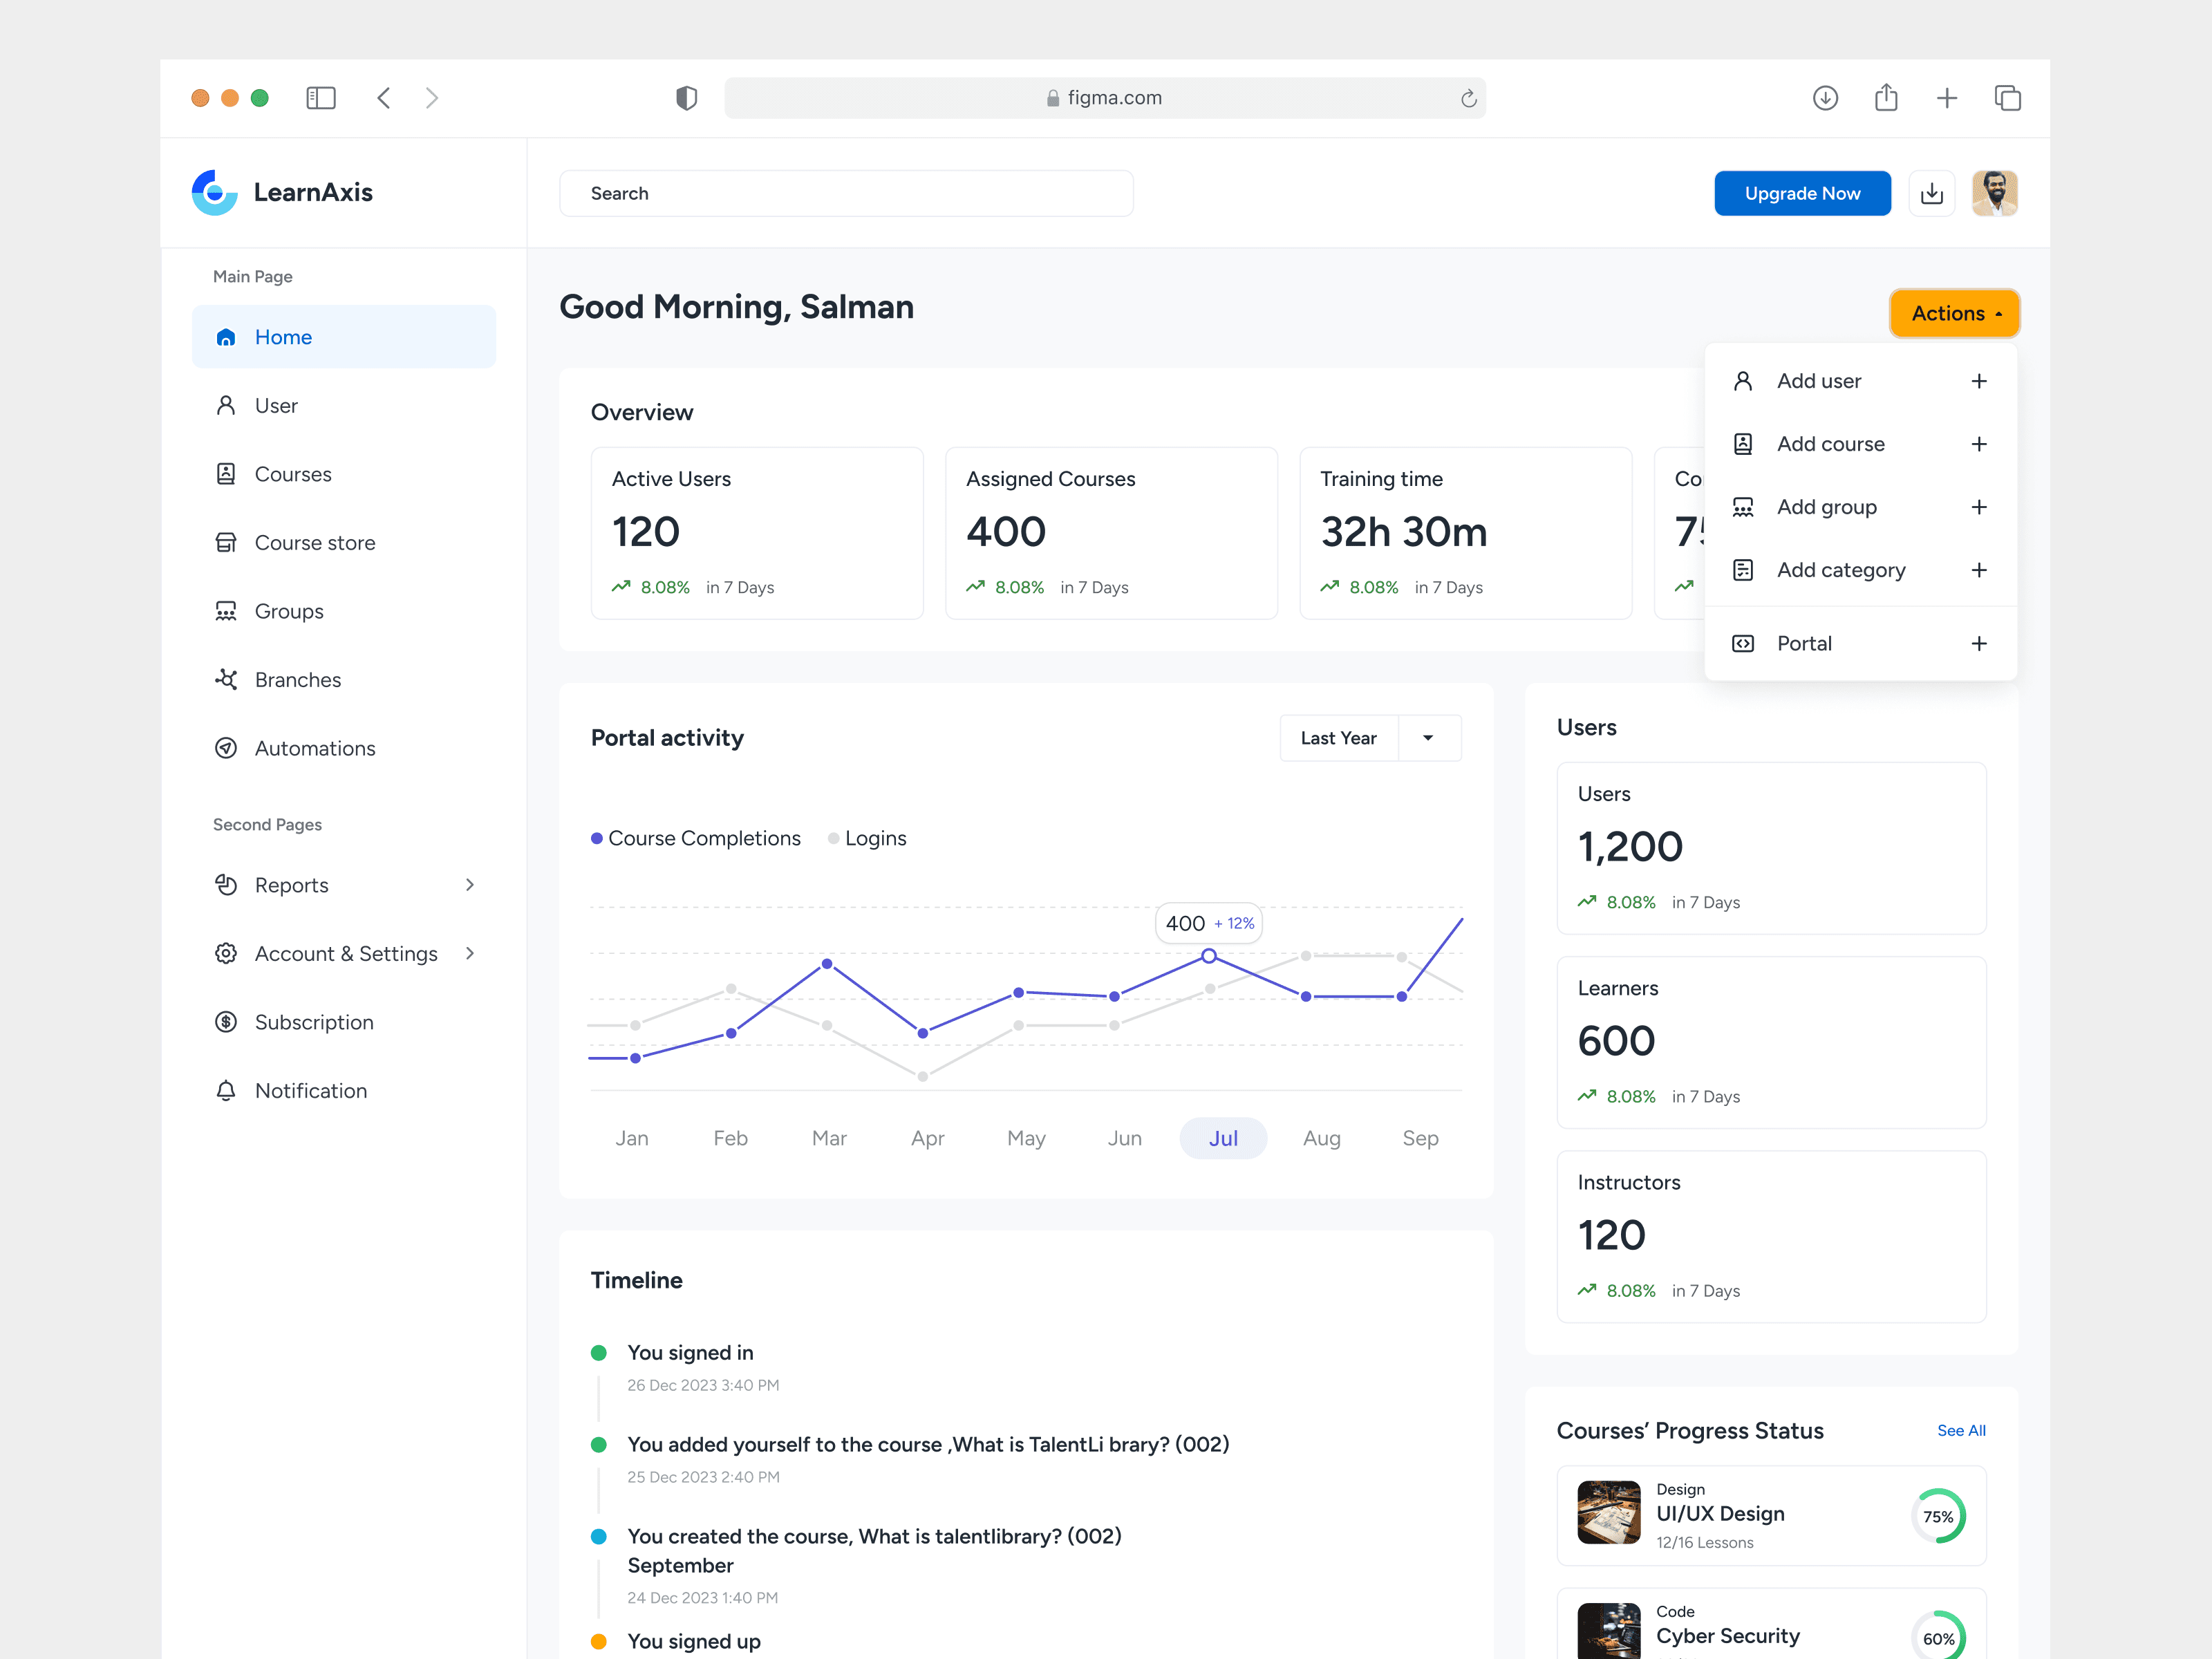Viewport: 2212px width, 1659px height.
Task: Open the user profile avatar
Action: [1994, 193]
